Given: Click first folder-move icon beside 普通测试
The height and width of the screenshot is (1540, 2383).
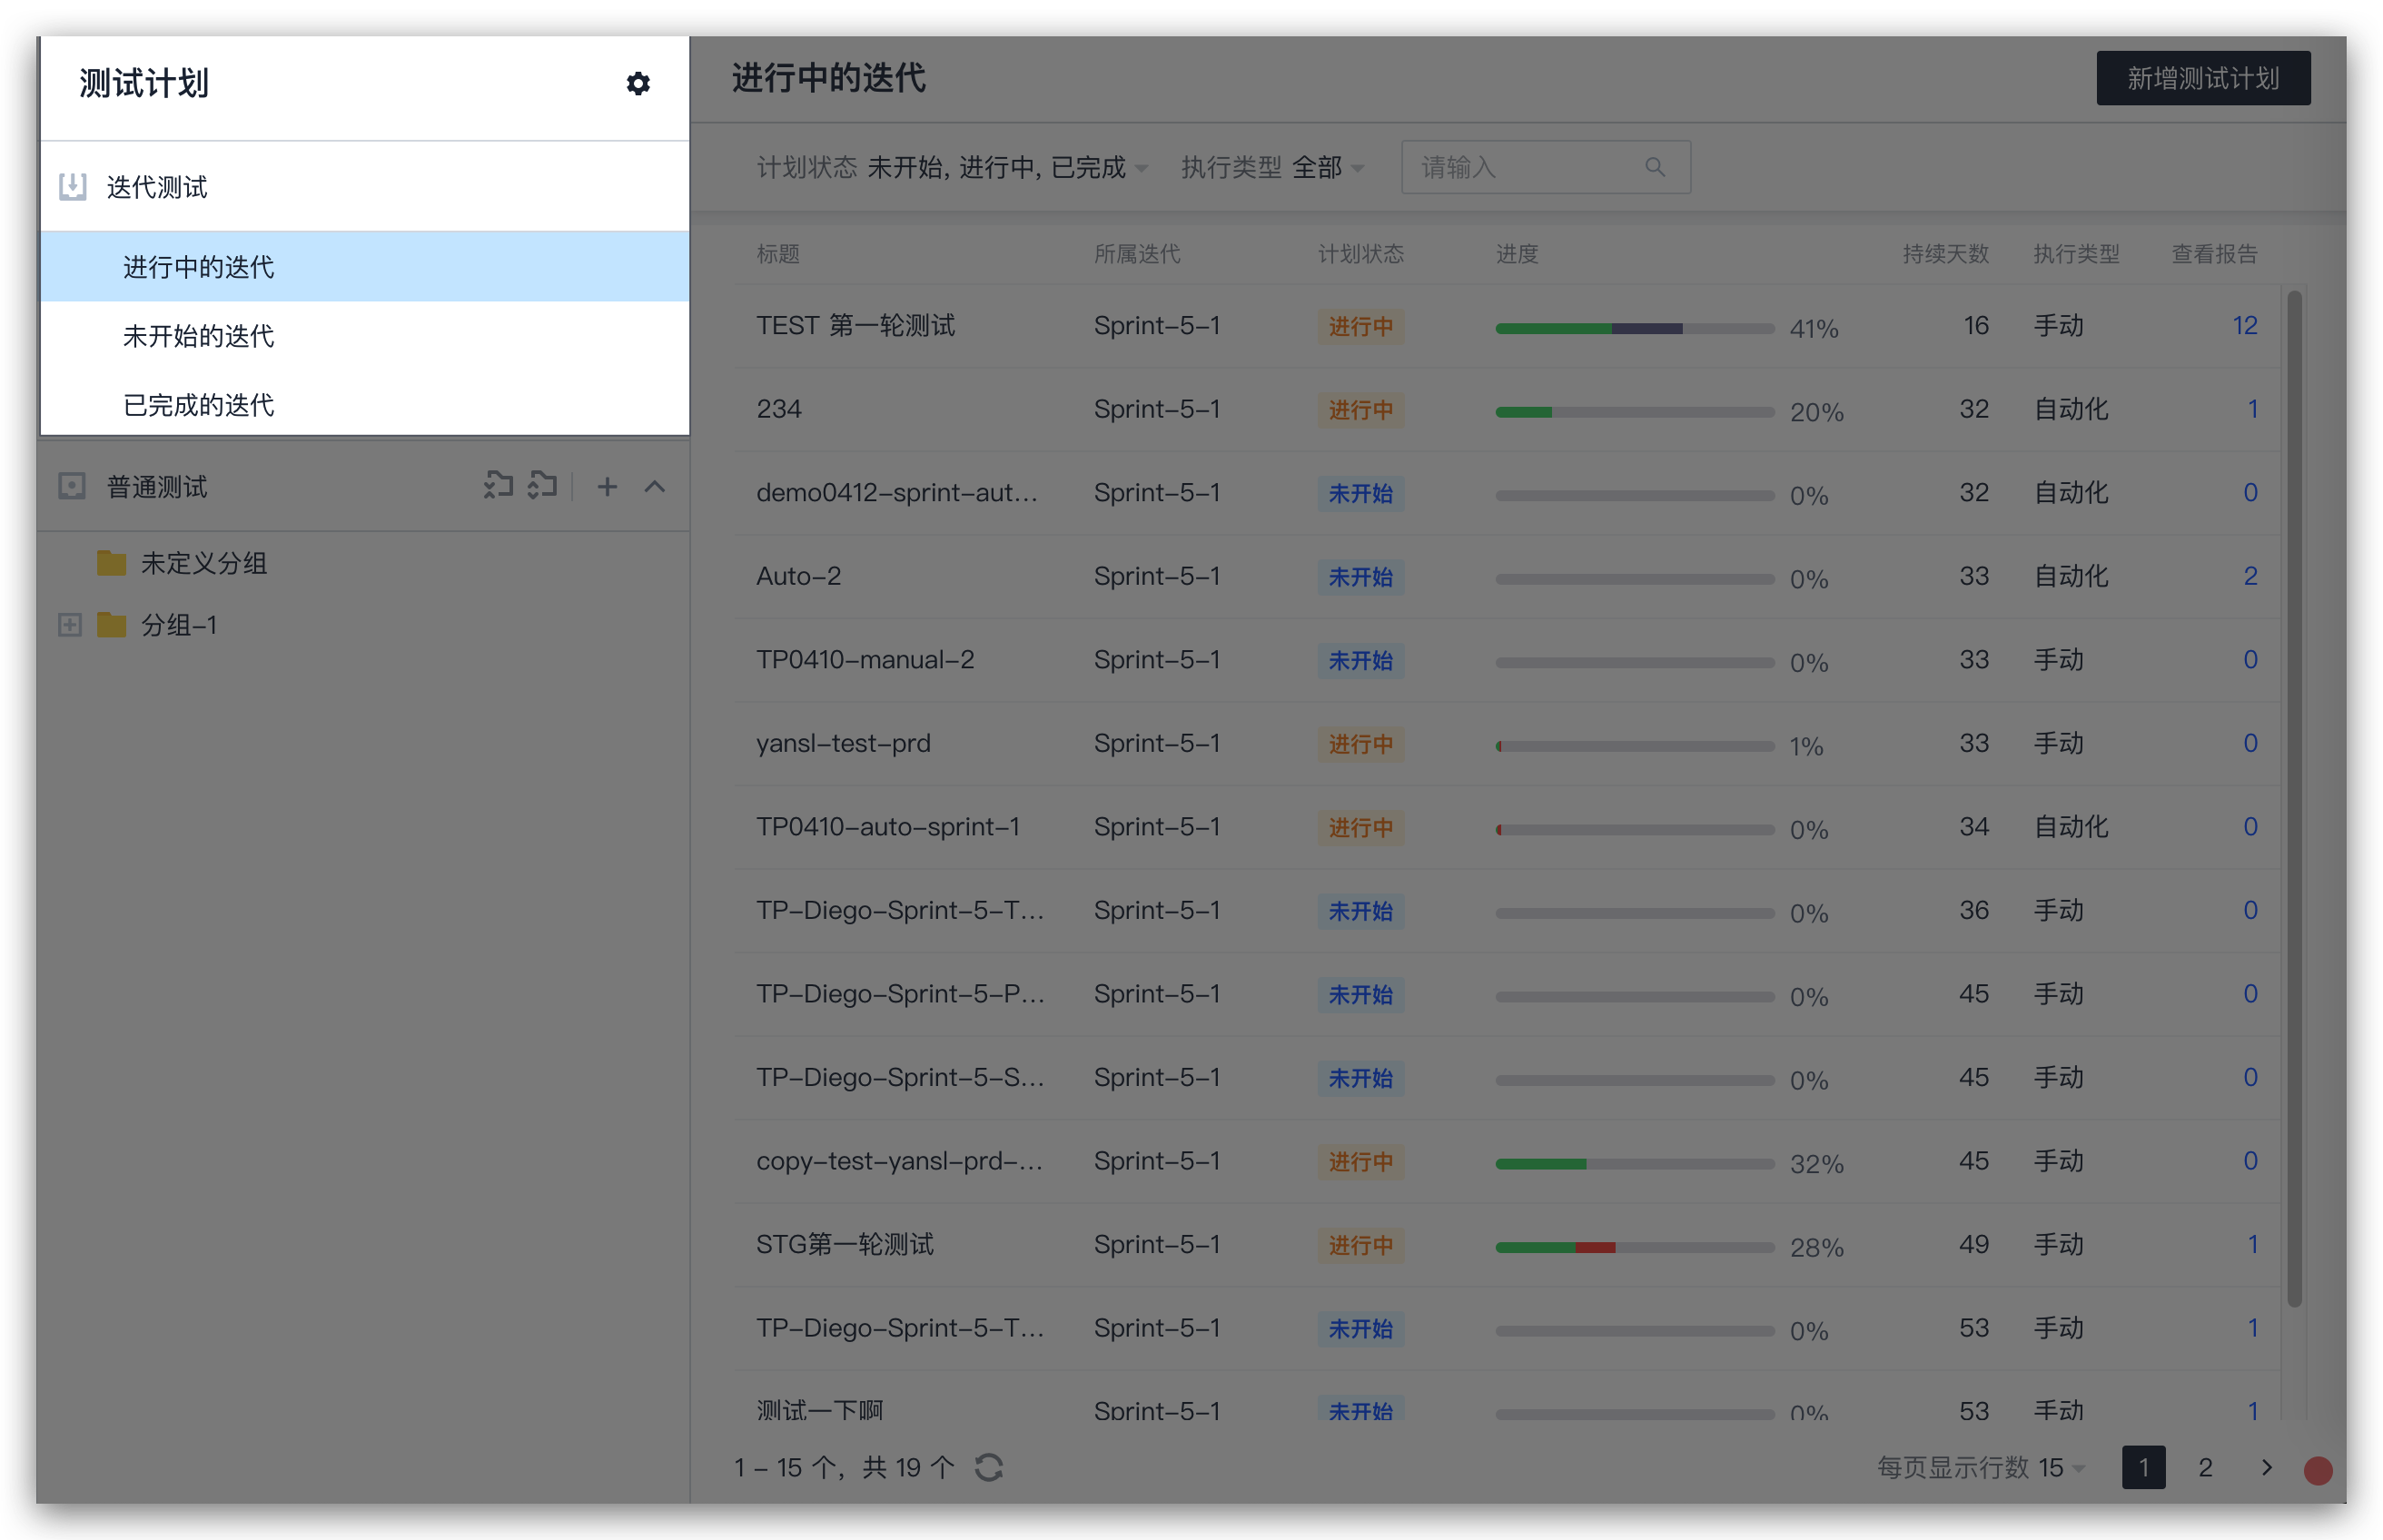Looking at the screenshot, I should 498,486.
